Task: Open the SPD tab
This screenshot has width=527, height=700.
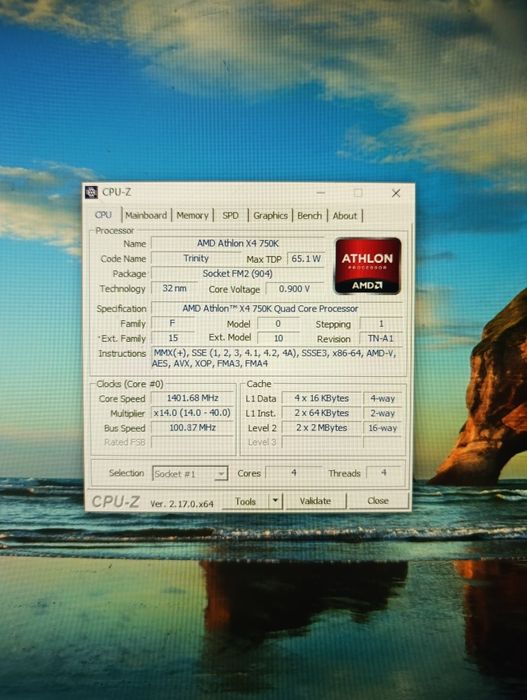Action: click(x=230, y=215)
